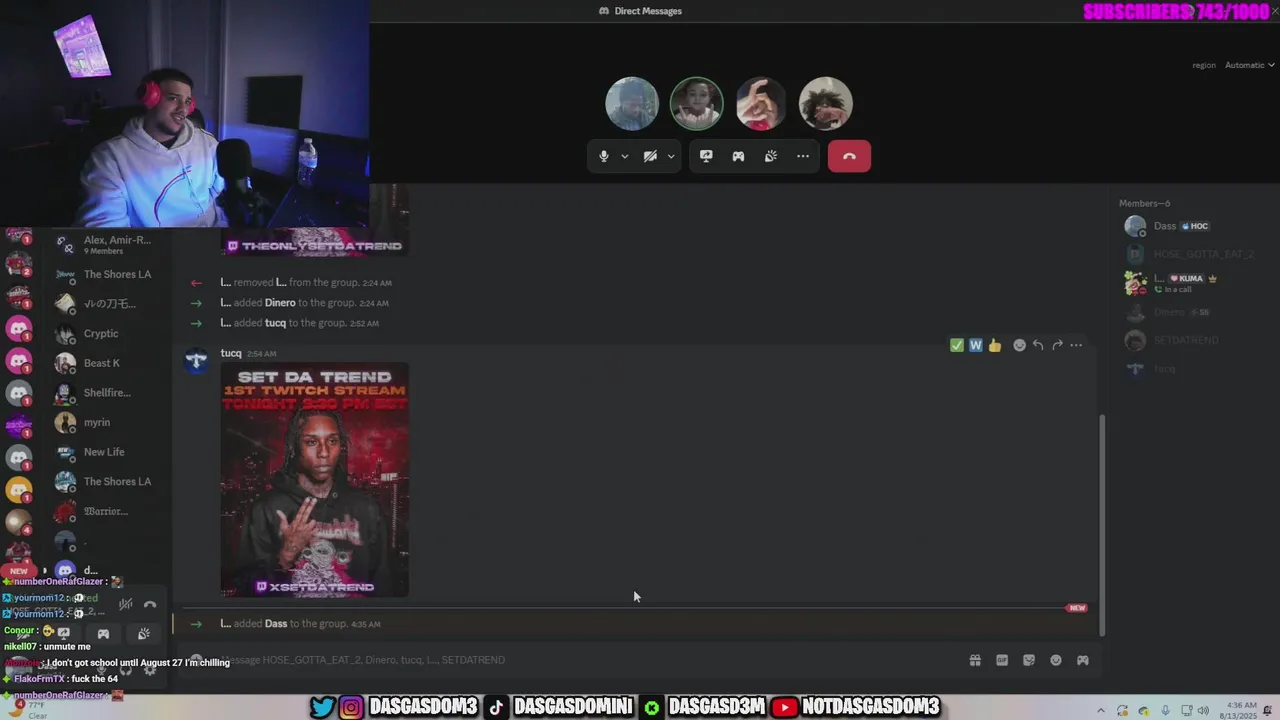
Task: Open the Shellfire... direct message
Action: tap(108, 393)
